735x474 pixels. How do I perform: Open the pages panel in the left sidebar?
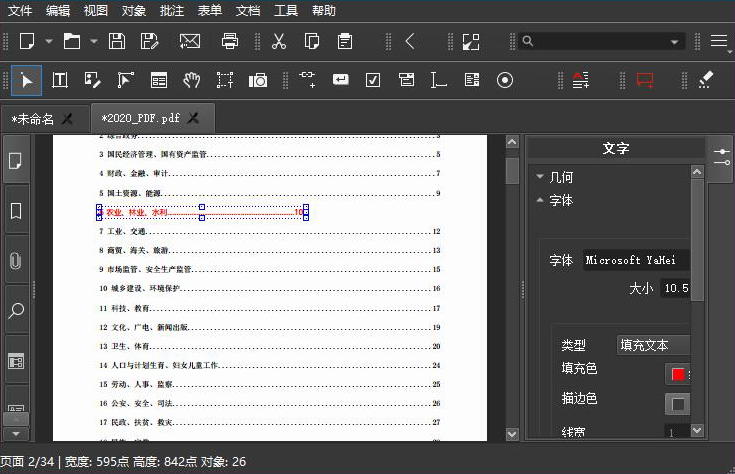click(16, 160)
